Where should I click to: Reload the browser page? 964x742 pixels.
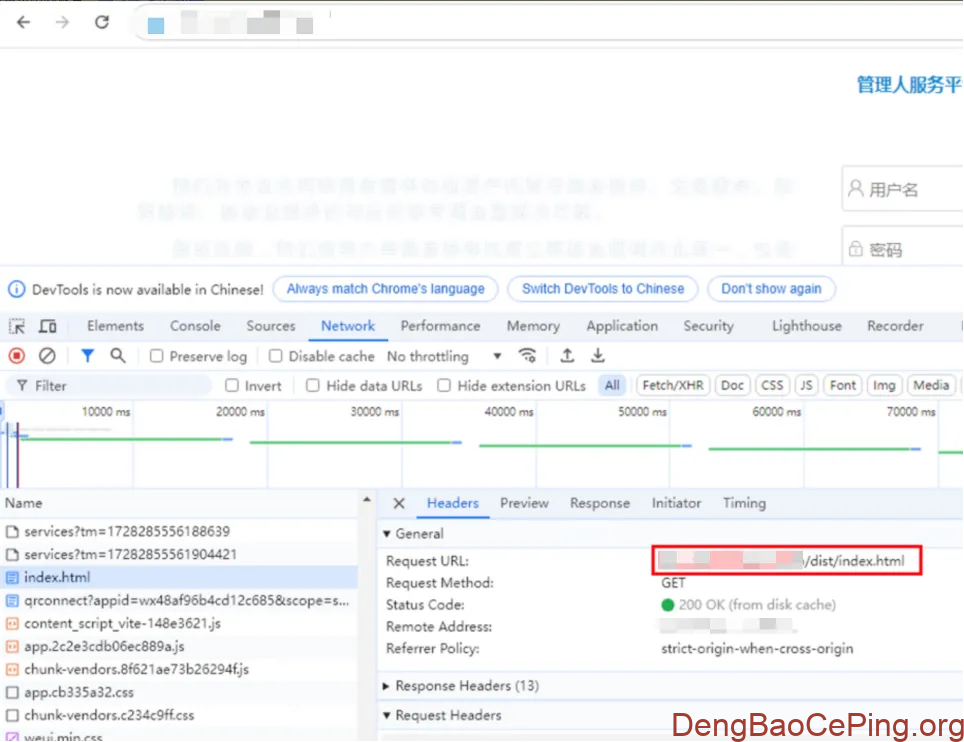[102, 22]
